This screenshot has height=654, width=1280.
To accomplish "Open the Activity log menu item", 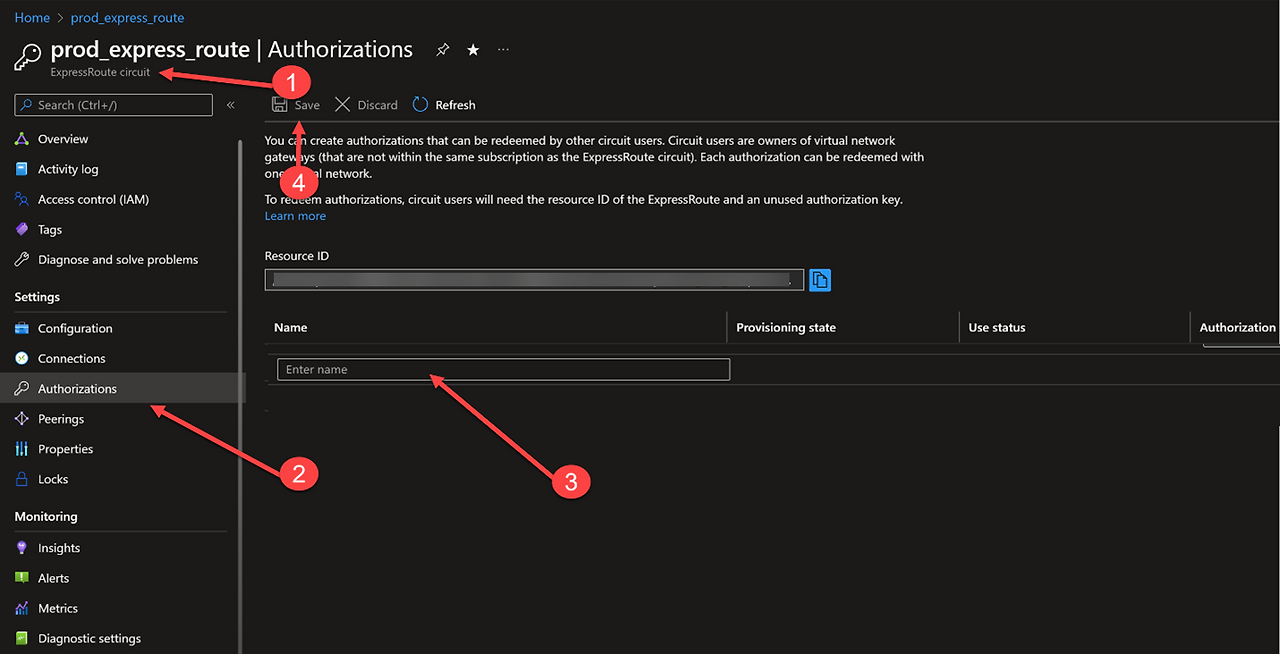I will [68, 169].
